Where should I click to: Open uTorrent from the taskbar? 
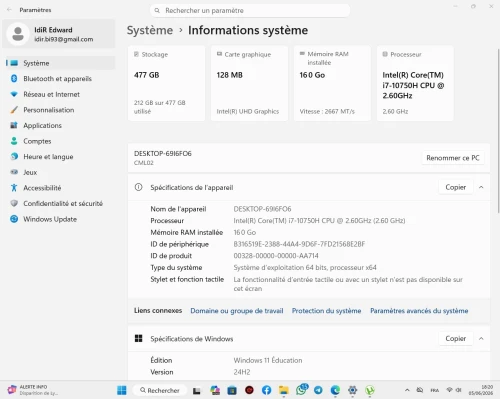370,390
